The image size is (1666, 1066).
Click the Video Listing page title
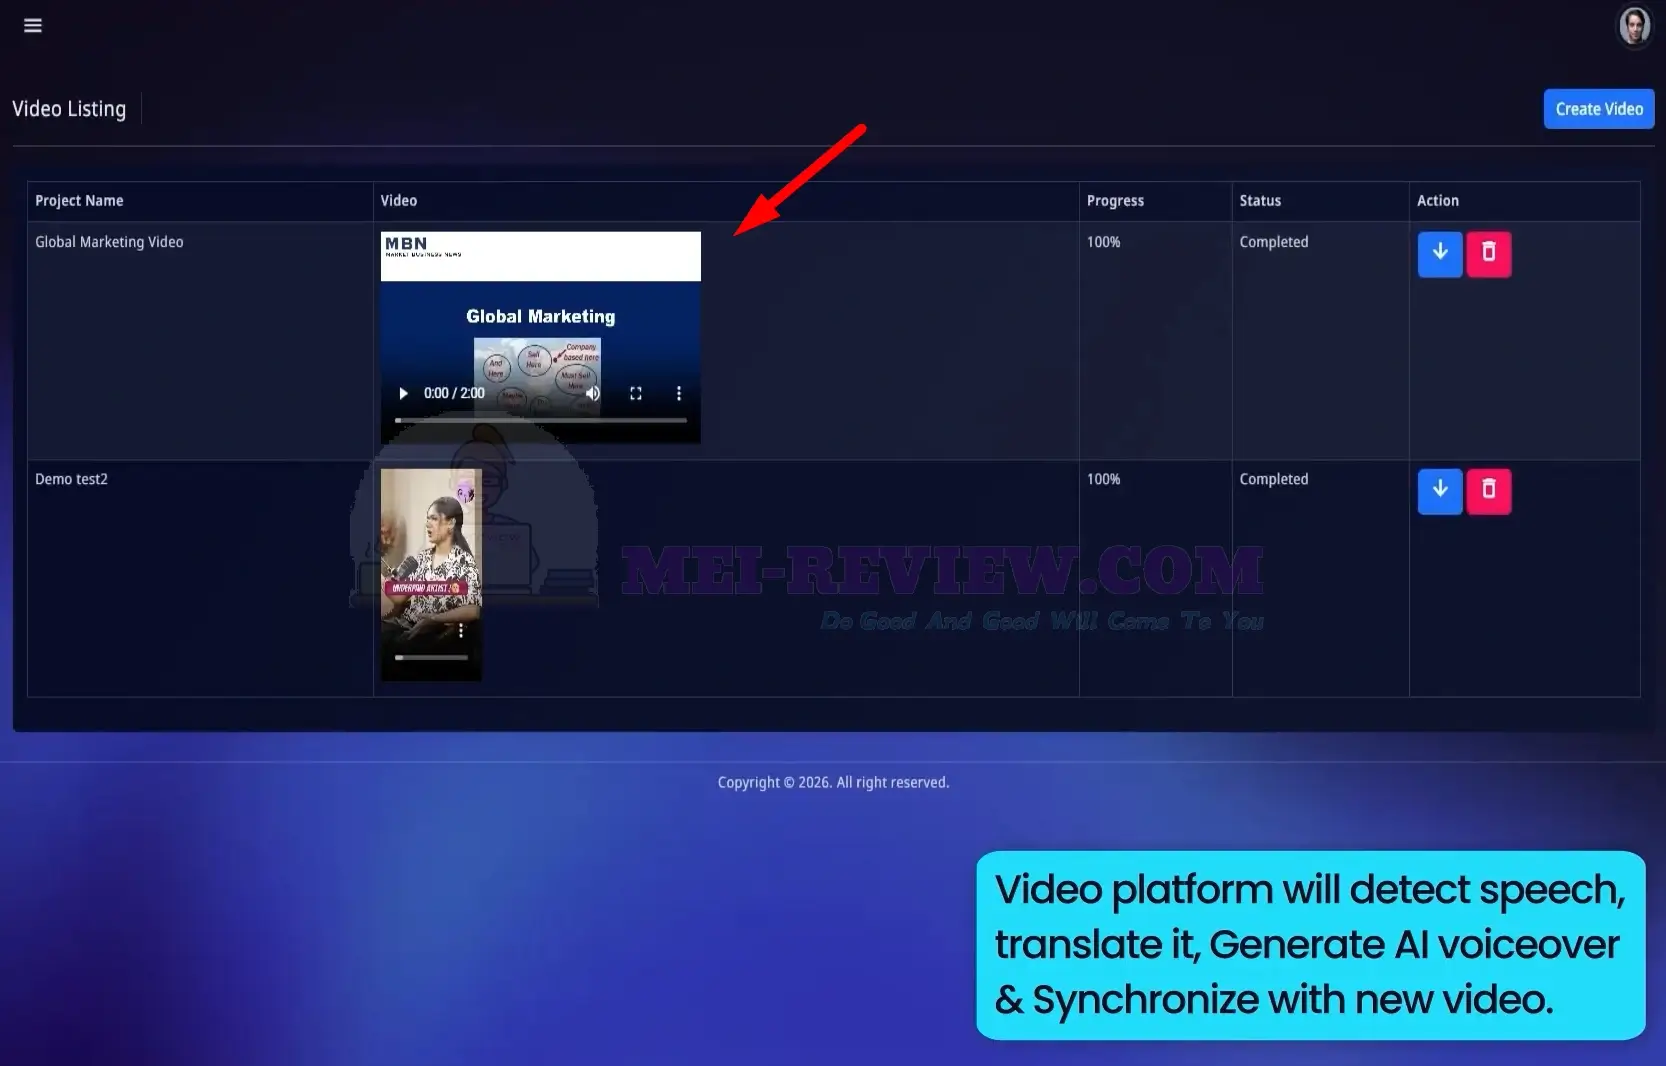pyautogui.click(x=69, y=109)
